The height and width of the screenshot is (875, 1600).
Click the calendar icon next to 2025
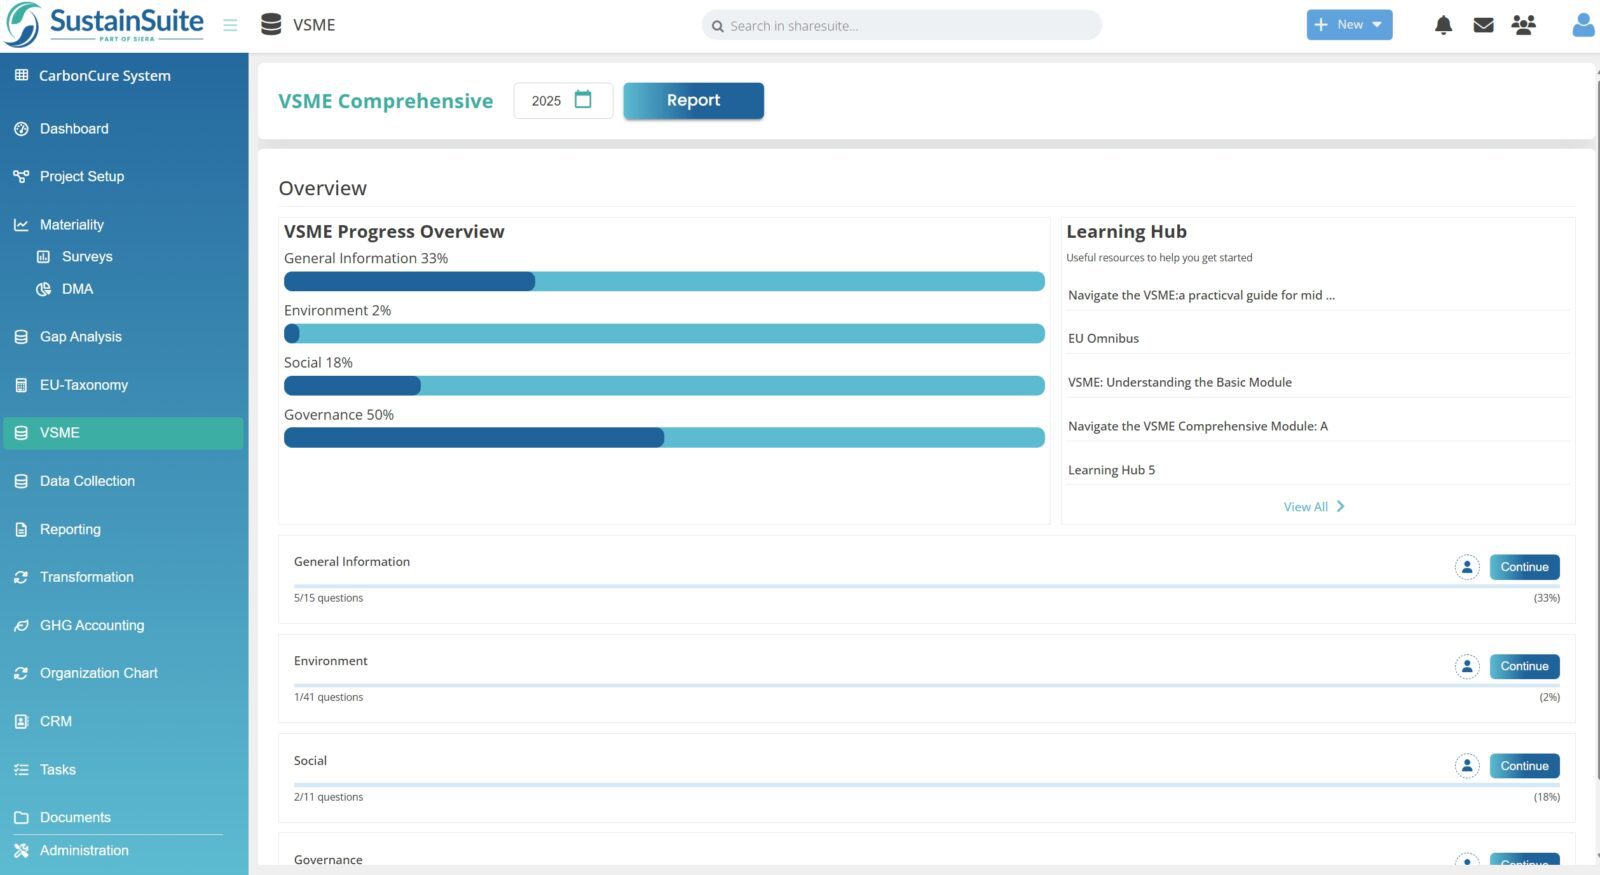tap(583, 99)
